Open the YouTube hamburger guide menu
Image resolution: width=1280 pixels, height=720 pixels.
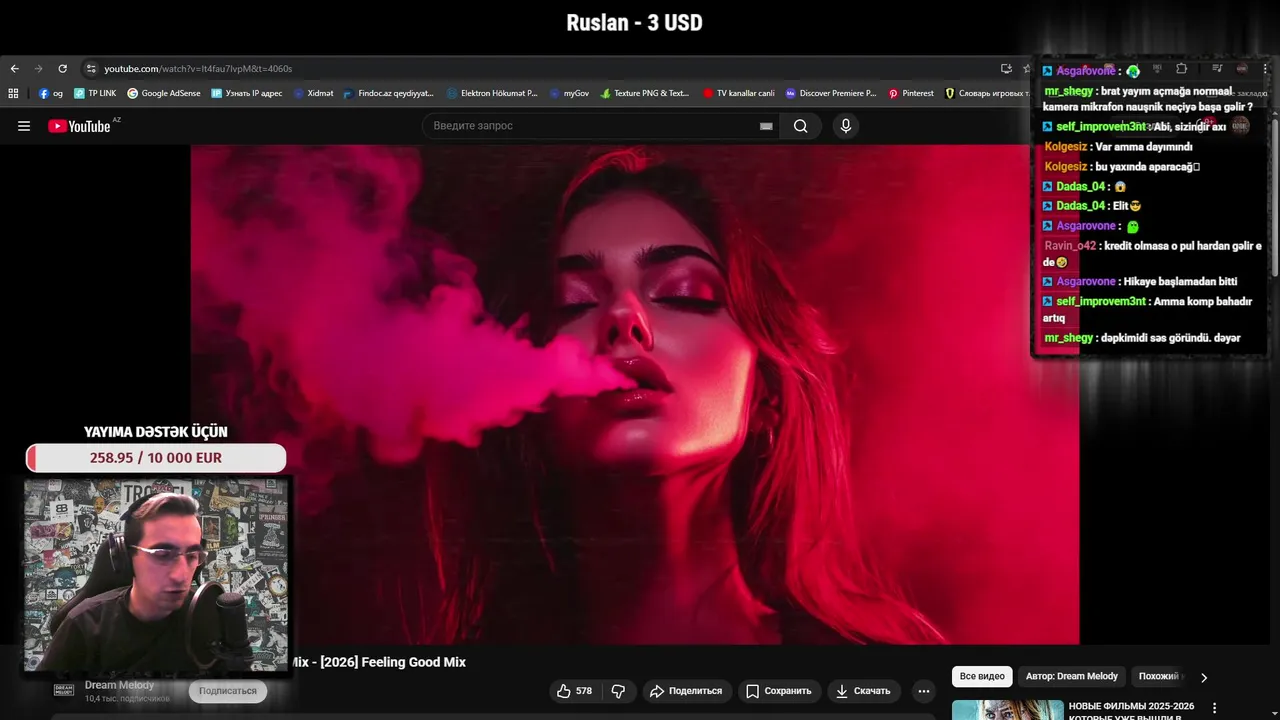(x=24, y=126)
